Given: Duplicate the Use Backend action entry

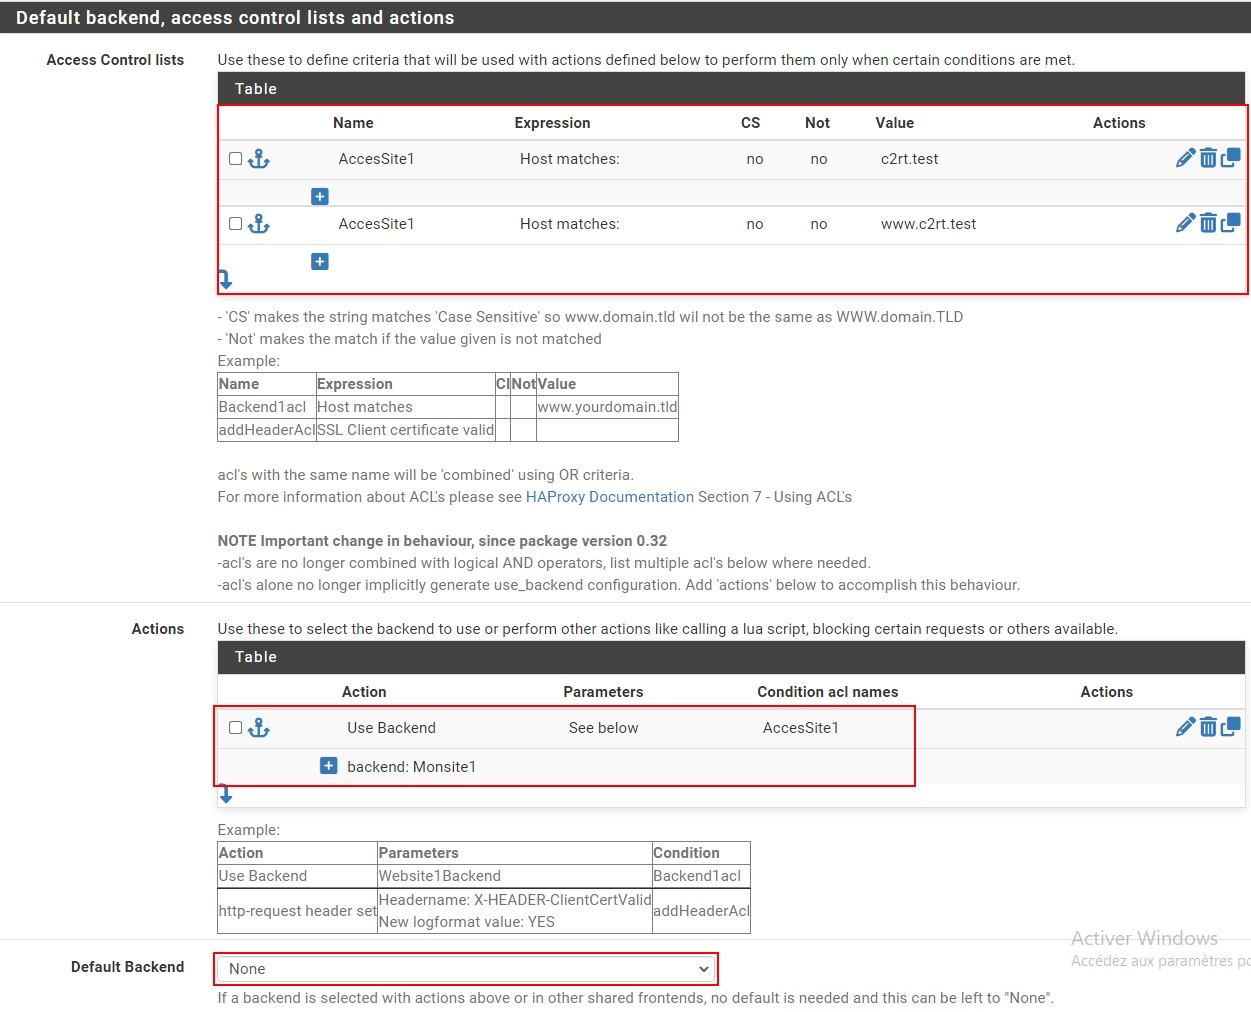Looking at the screenshot, I should tap(1231, 727).
